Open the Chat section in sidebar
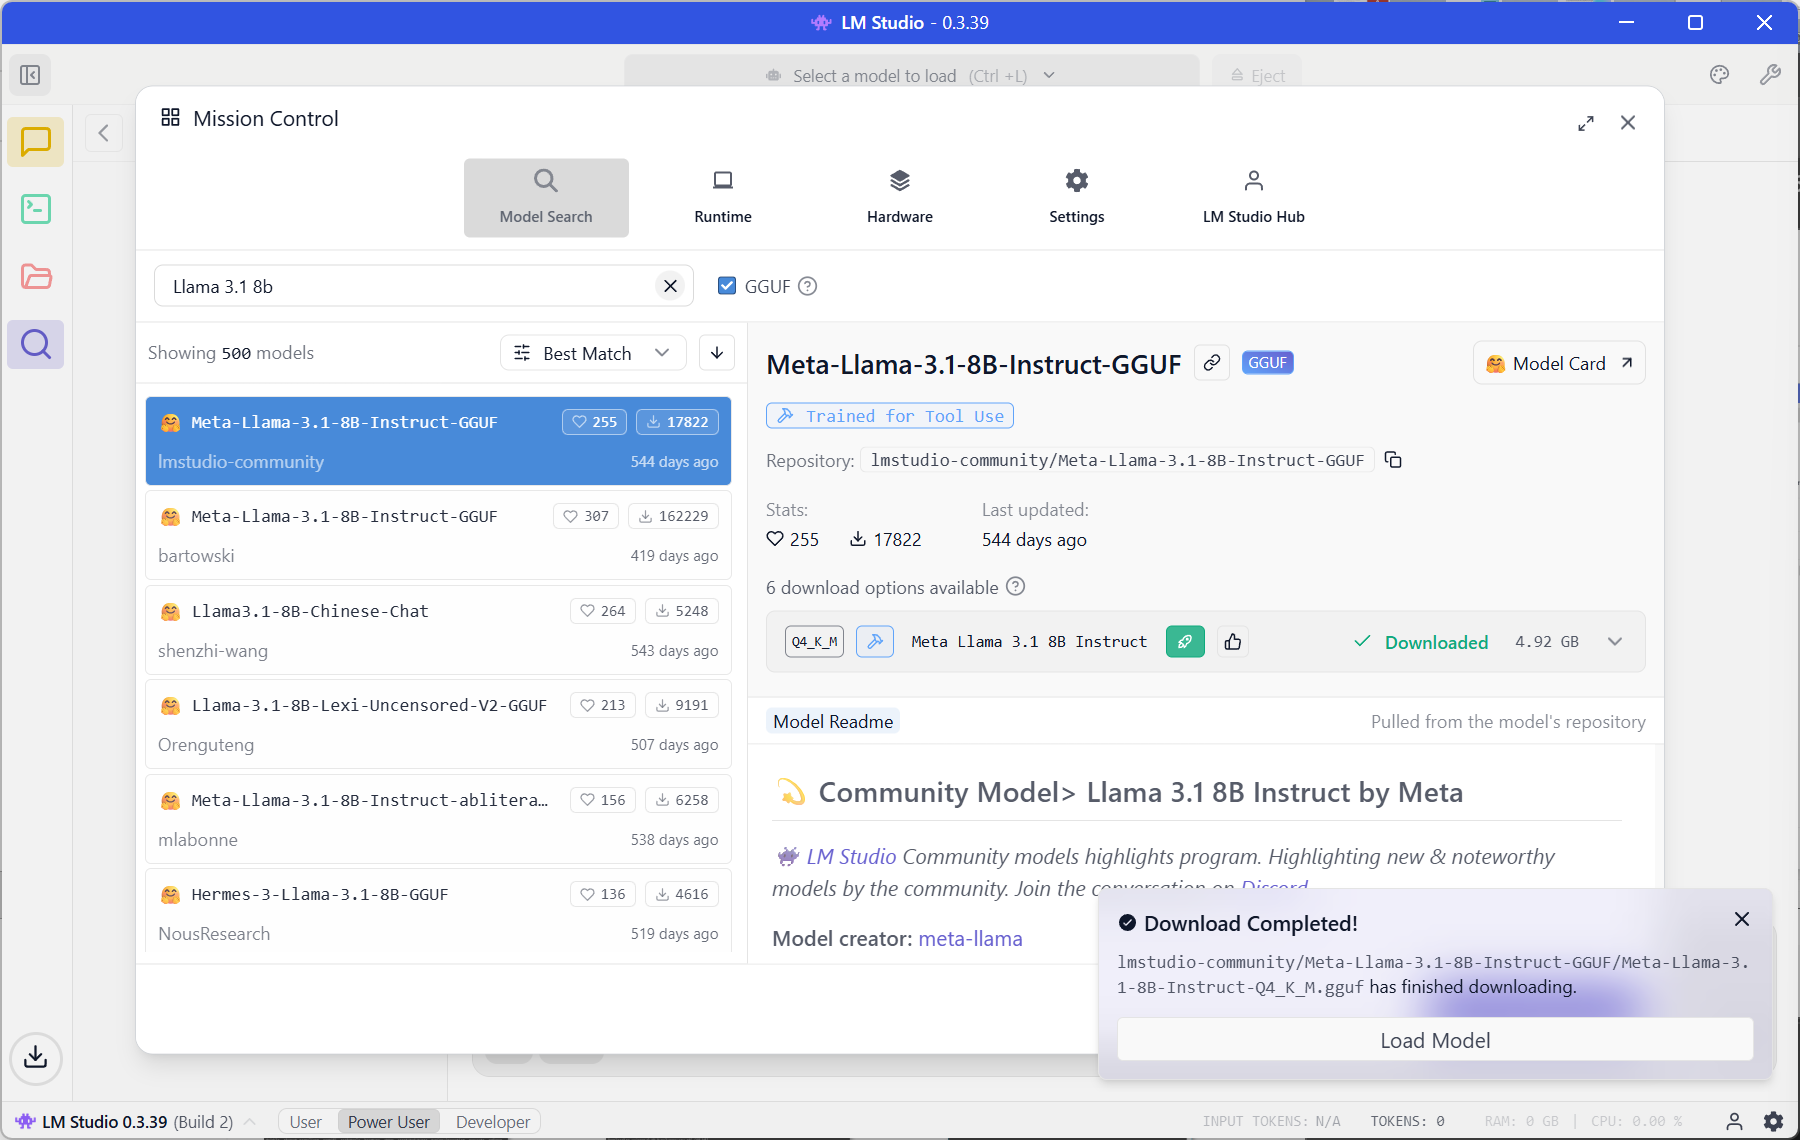1800x1140 pixels. coord(36,142)
